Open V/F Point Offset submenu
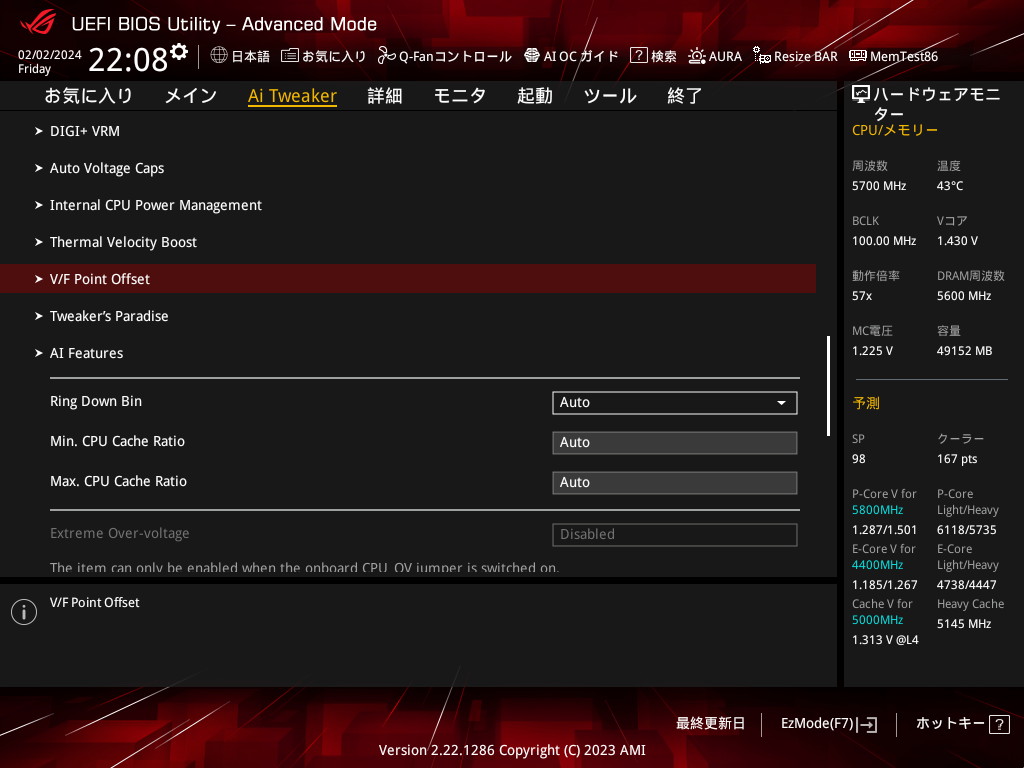The width and height of the screenshot is (1024, 768). (408, 279)
